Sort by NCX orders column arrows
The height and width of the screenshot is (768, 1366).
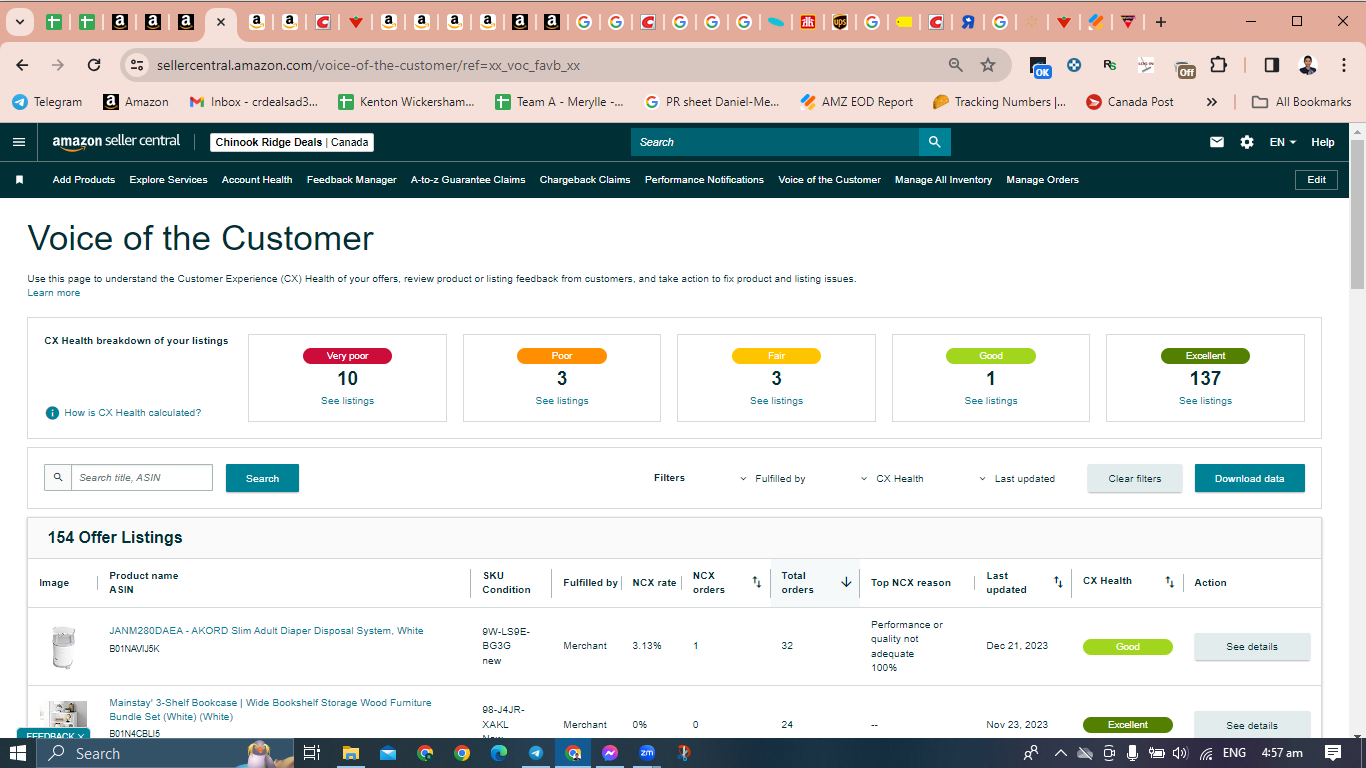click(x=756, y=582)
